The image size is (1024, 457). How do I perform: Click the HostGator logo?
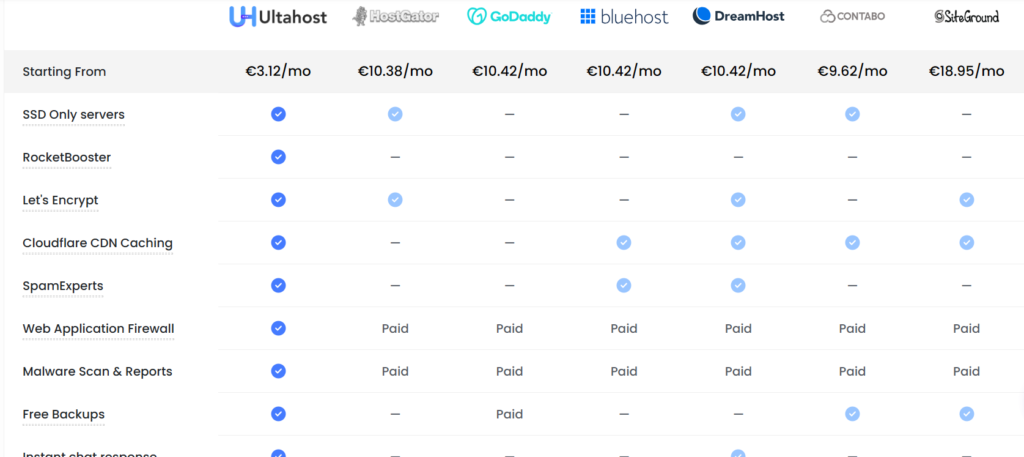pos(395,16)
